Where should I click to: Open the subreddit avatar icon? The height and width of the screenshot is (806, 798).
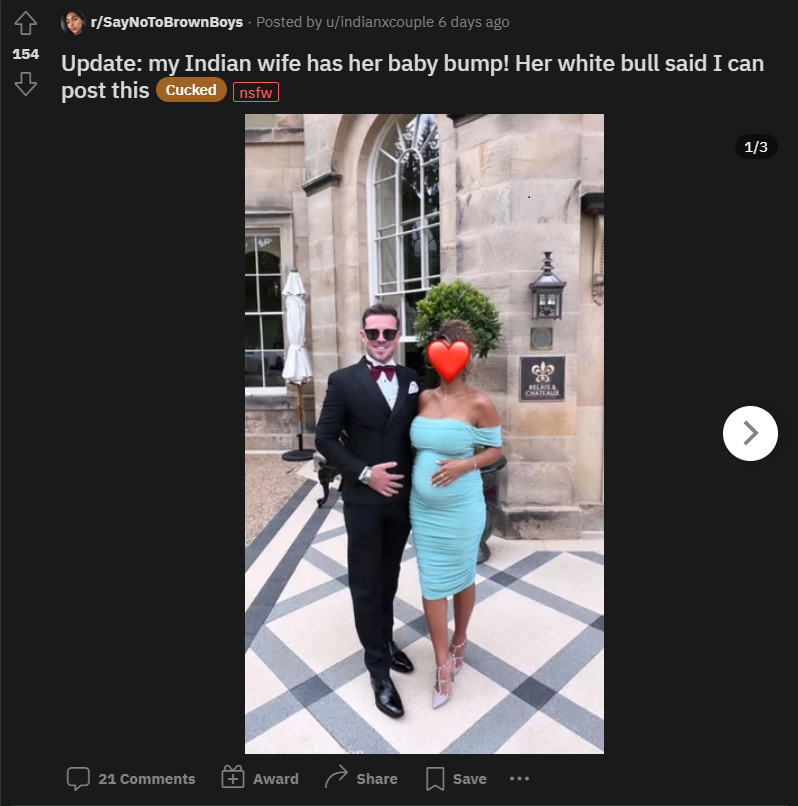point(73,23)
